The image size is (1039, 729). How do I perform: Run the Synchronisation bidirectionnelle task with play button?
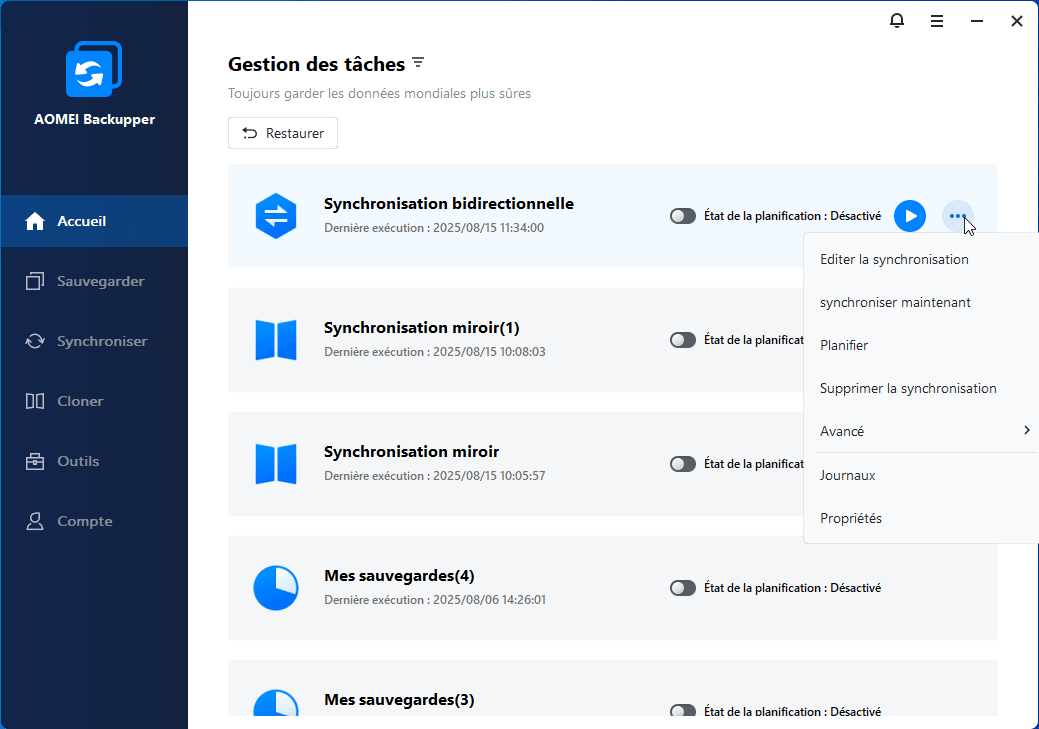(x=909, y=216)
